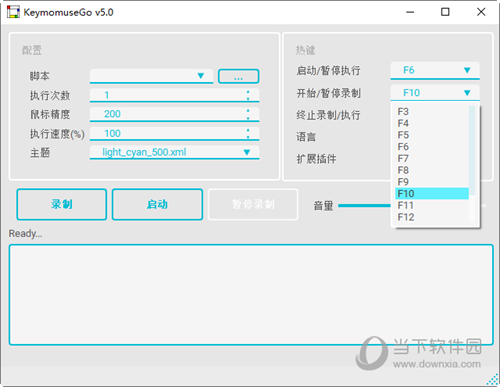Select F8 in the hotkey list
The width and height of the screenshot is (500, 387).
(432, 170)
